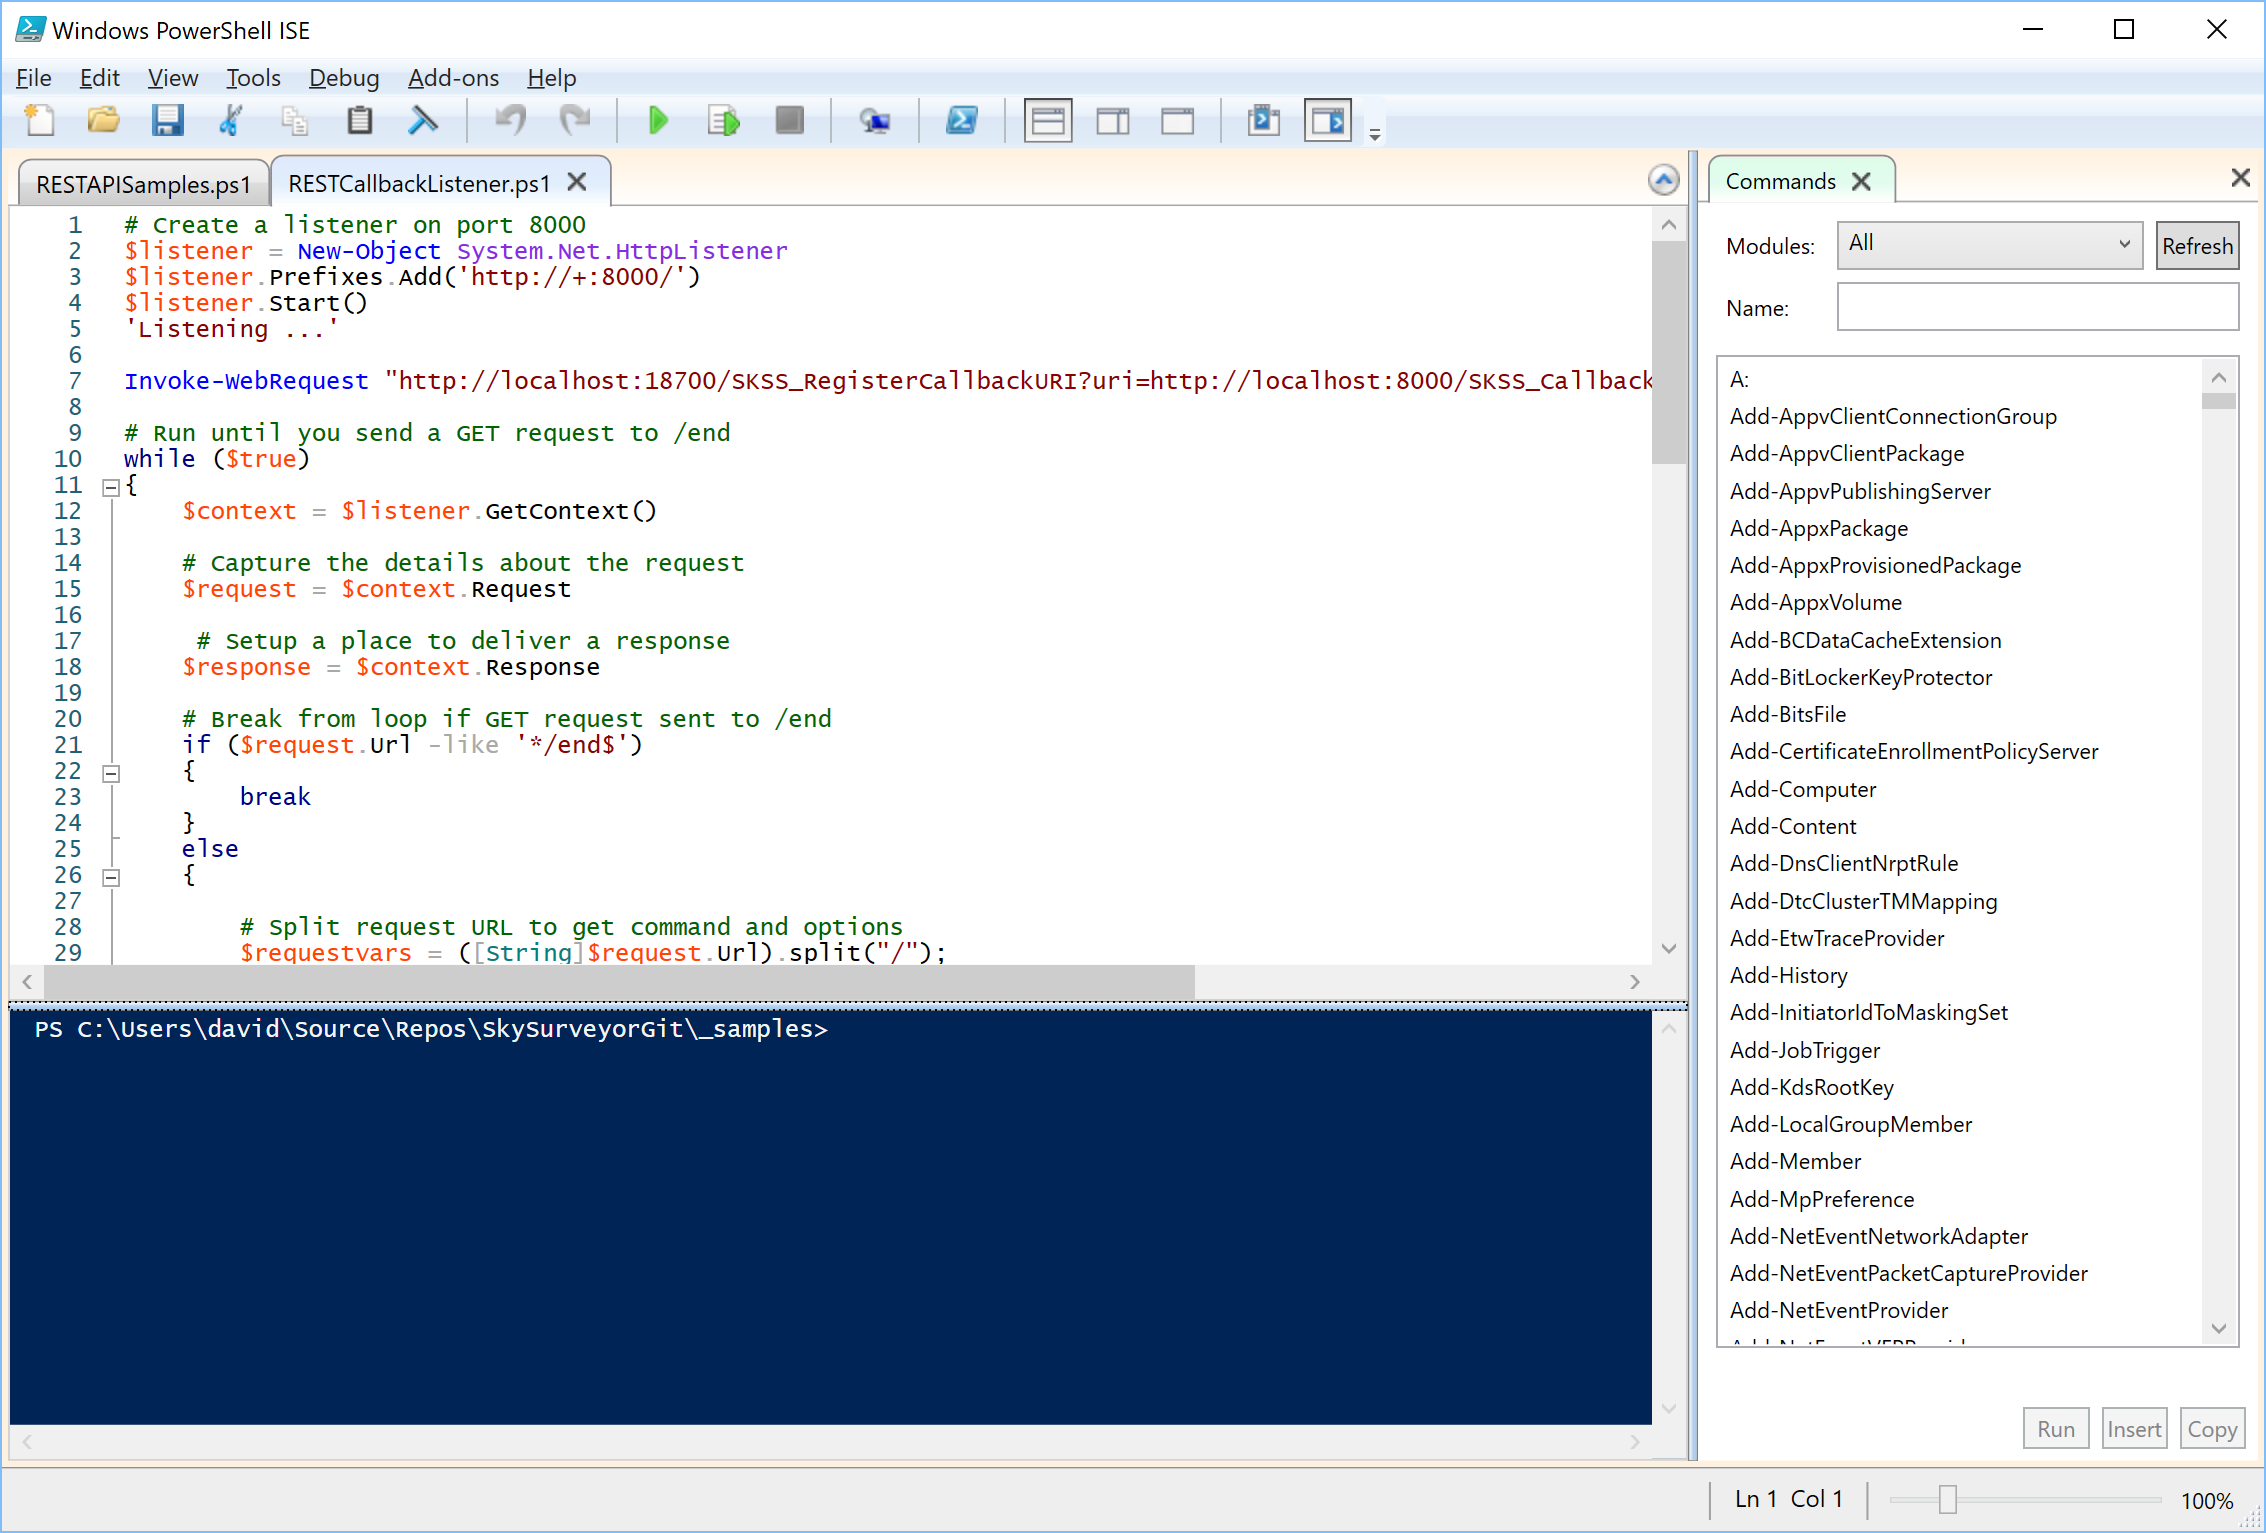The height and width of the screenshot is (1533, 2266).
Task: Select Add-Computer in command list
Action: 1803,789
